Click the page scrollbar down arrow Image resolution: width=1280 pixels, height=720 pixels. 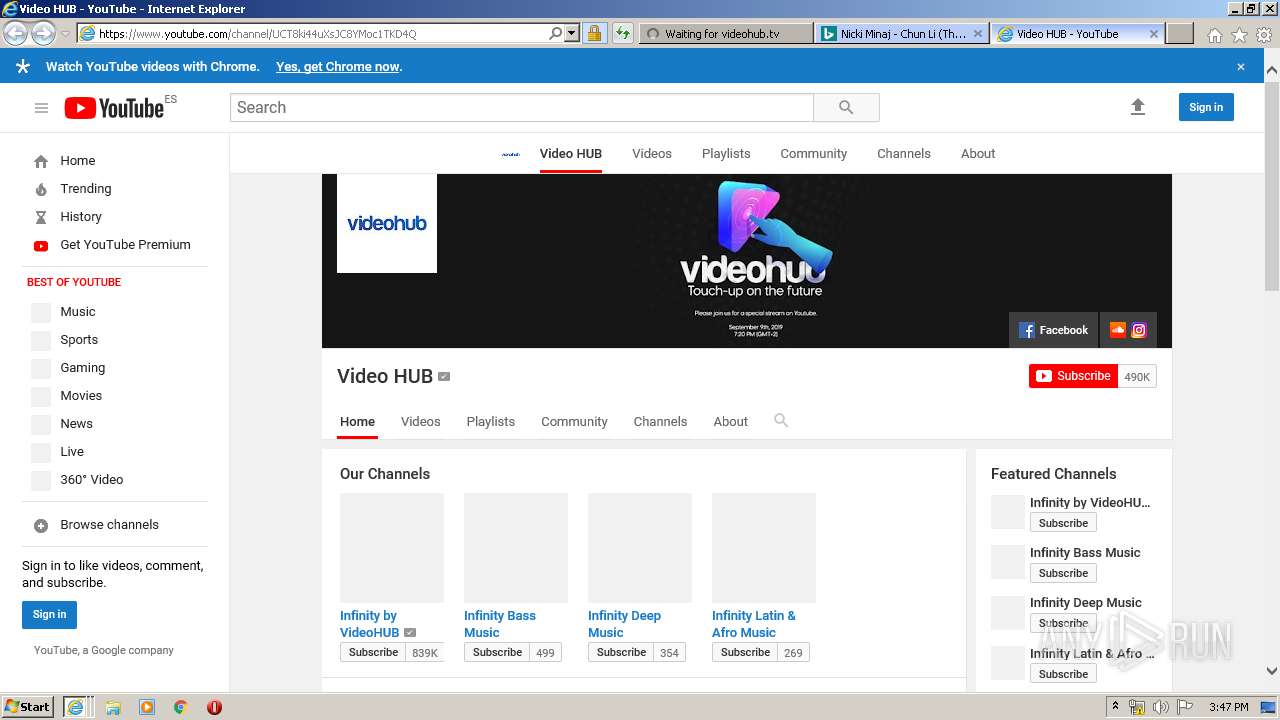click(1272, 672)
